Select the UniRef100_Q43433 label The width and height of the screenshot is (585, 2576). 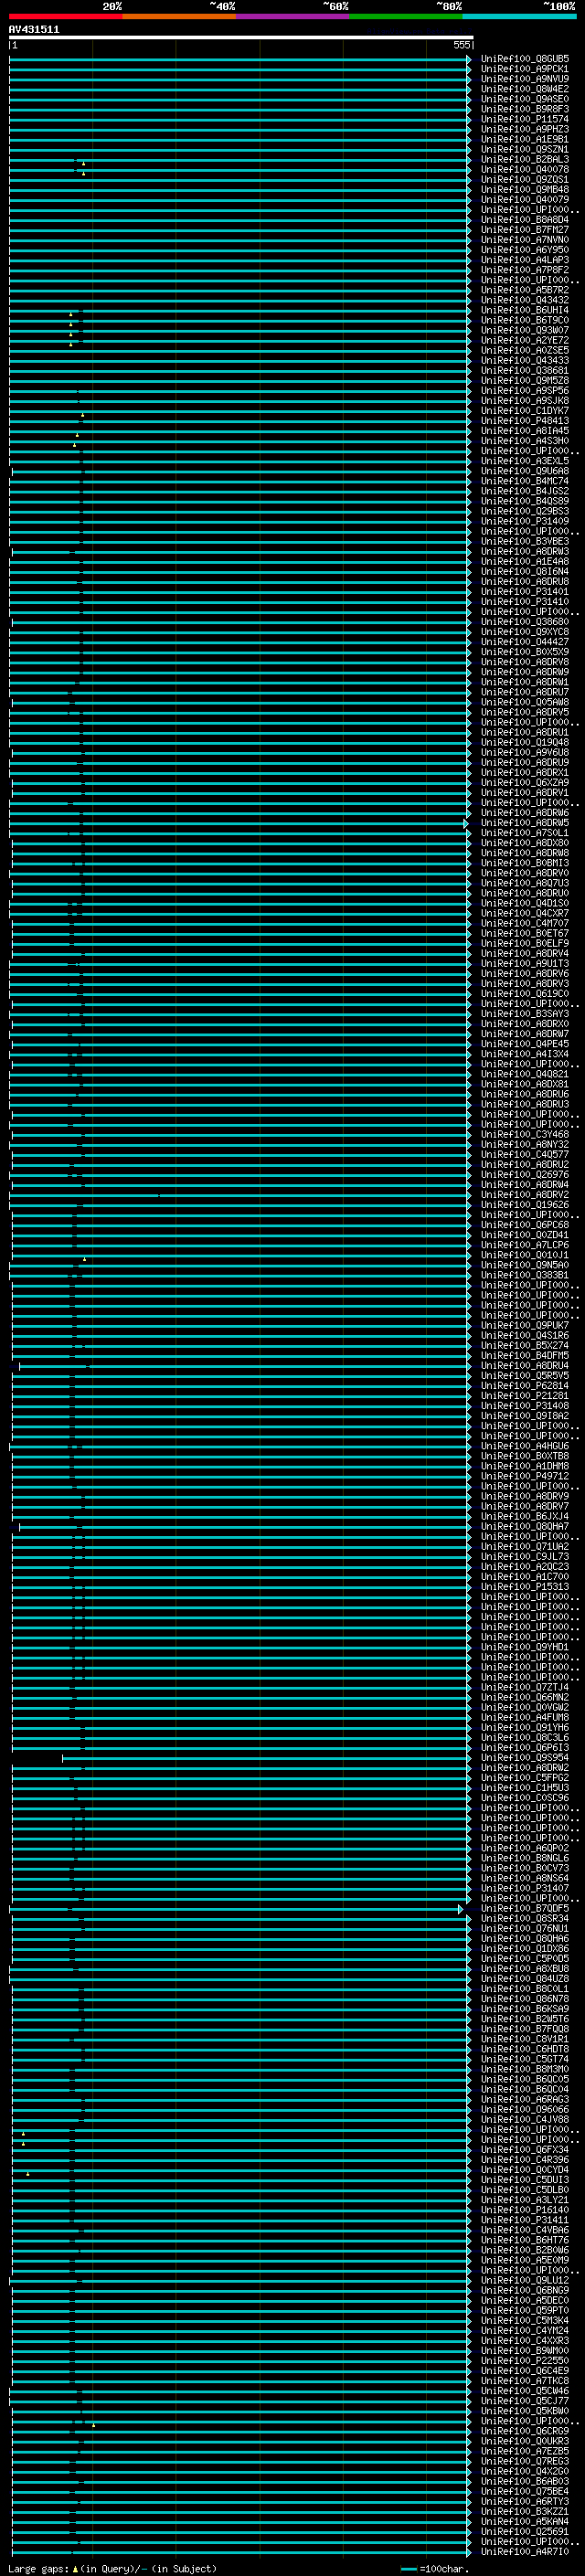[525, 361]
